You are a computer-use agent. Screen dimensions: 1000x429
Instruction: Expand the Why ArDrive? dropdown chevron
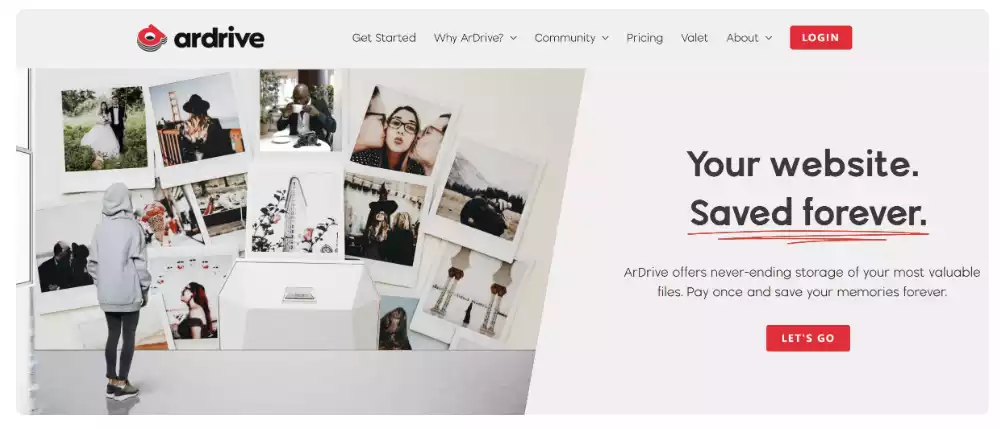[x=513, y=38]
